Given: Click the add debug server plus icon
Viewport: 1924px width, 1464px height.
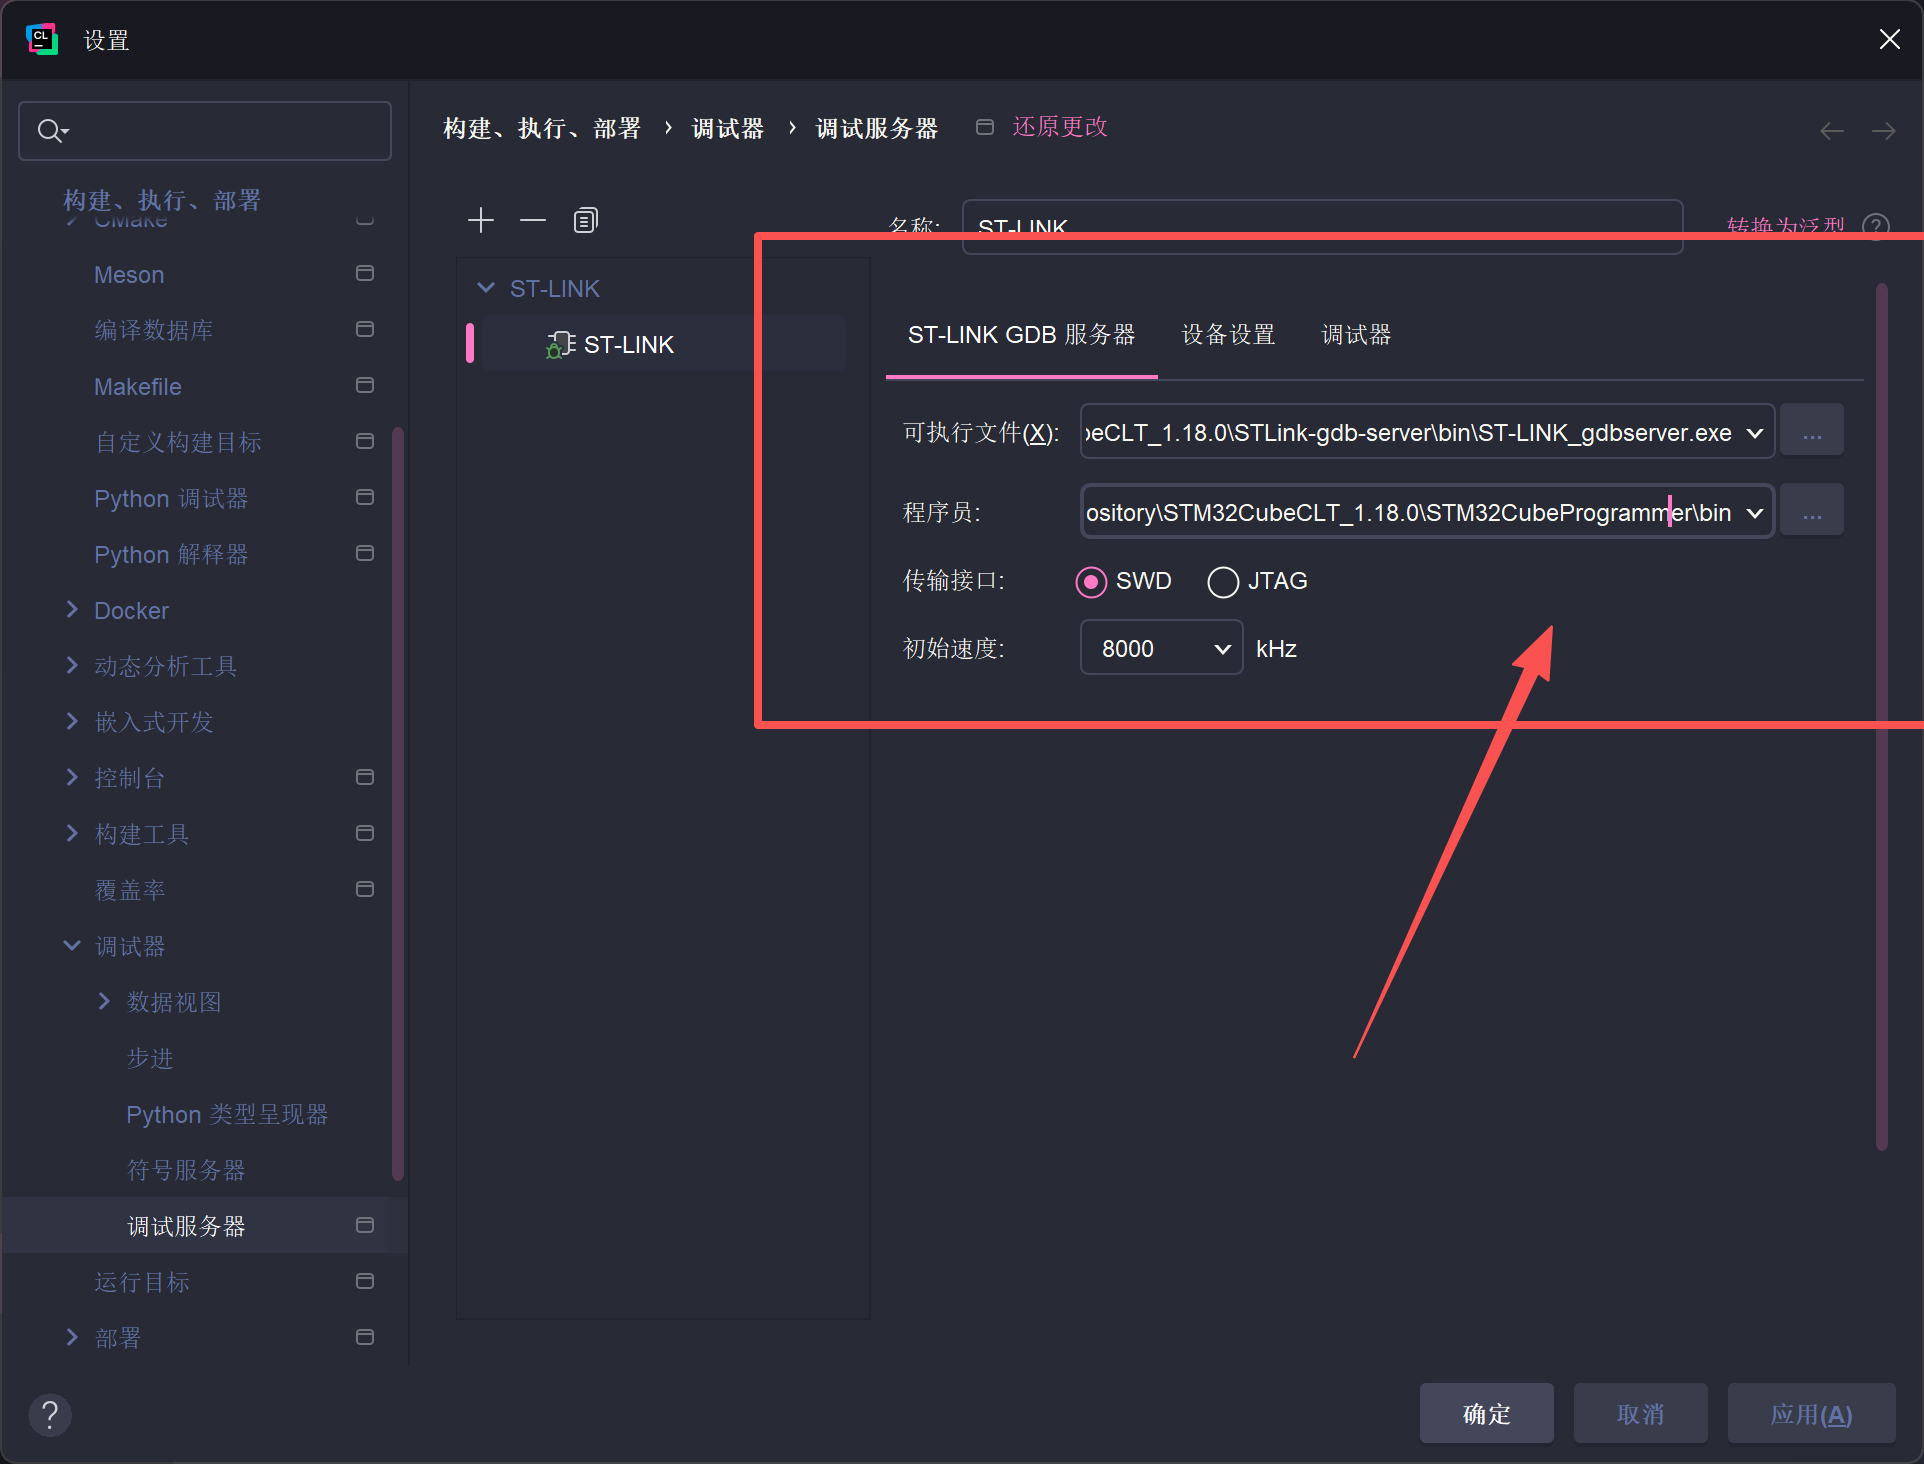Looking at the screenshot, I should [x=481, y=220].
